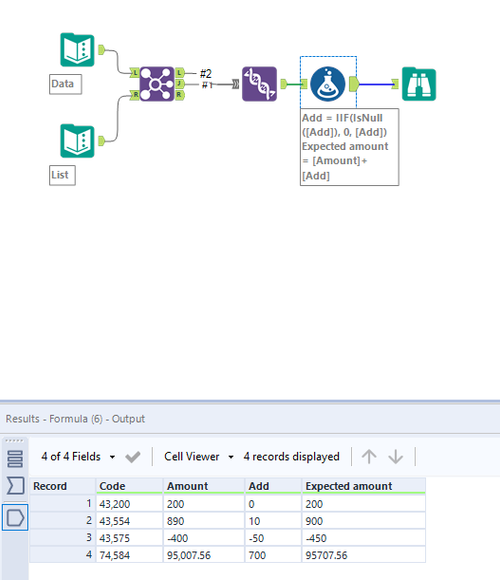Click the Join tool L input anchor
The height and width of the screenshot is (580, 500).
tap(135, 73)
